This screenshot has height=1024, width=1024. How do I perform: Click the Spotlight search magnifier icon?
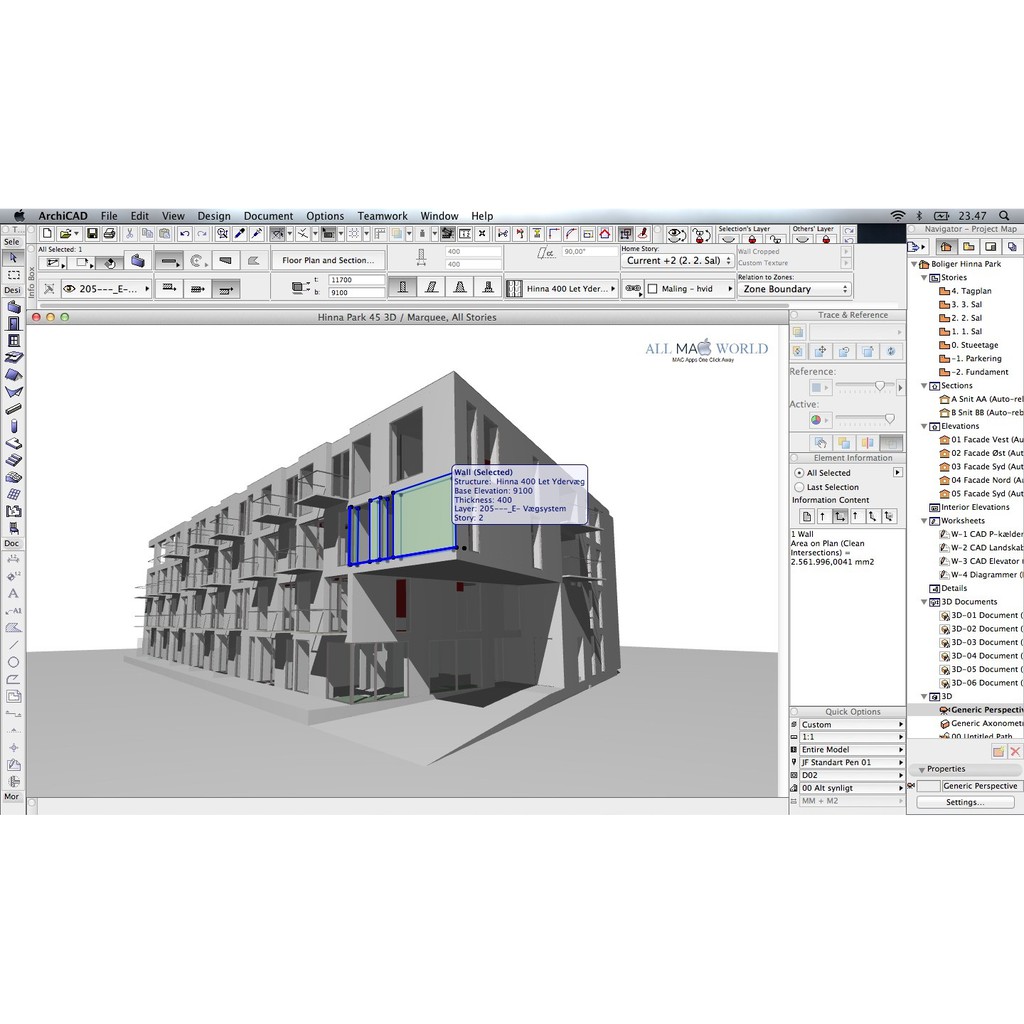[x=1003, y=216]
